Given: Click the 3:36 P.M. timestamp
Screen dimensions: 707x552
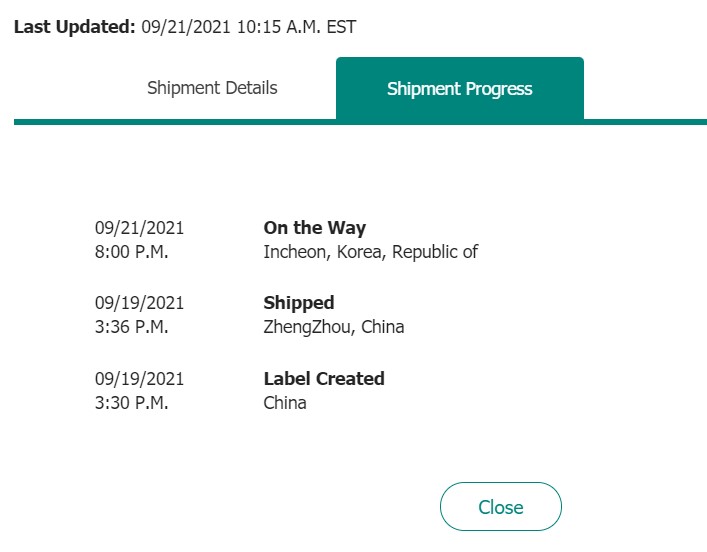Looking at the screenshot, I should click(131, 327).
